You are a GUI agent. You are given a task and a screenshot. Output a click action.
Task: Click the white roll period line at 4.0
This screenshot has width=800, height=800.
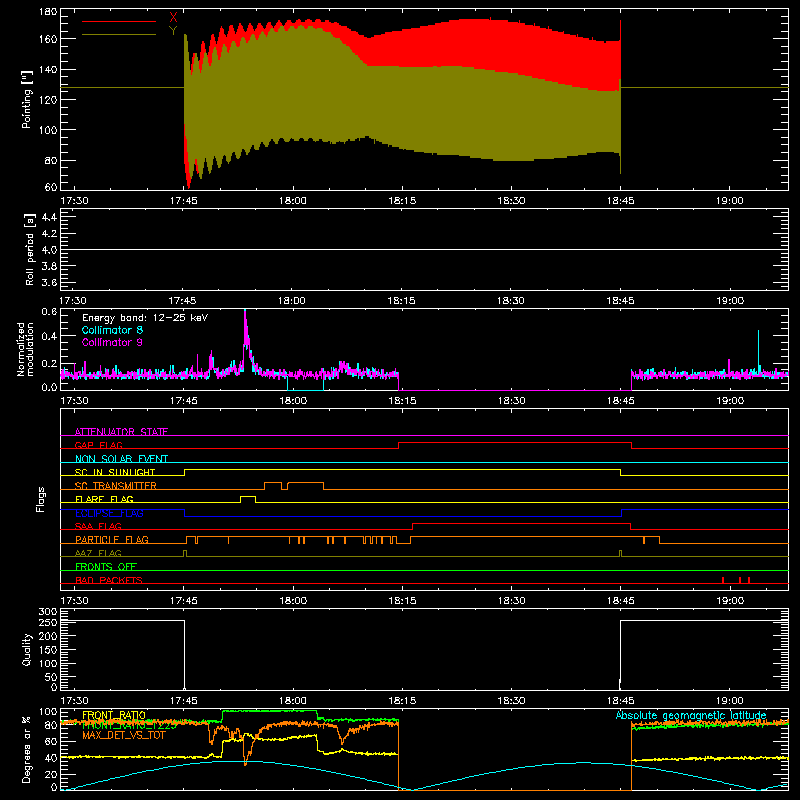[424, 249]
